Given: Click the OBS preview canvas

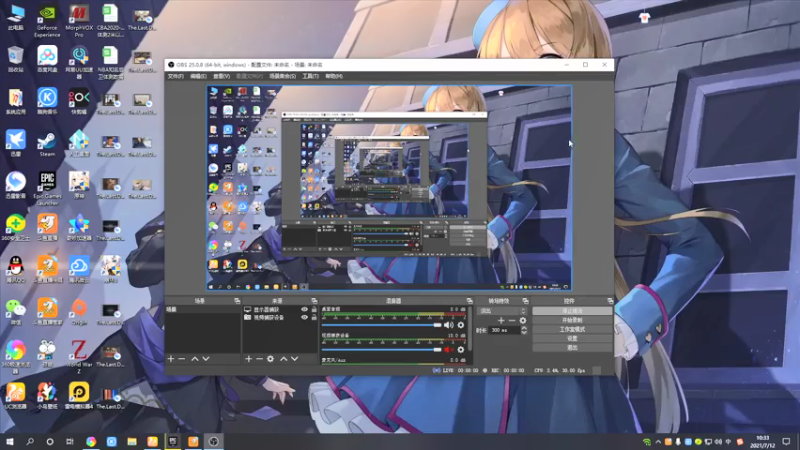Looking at the screenshot, I should [389, 188].
